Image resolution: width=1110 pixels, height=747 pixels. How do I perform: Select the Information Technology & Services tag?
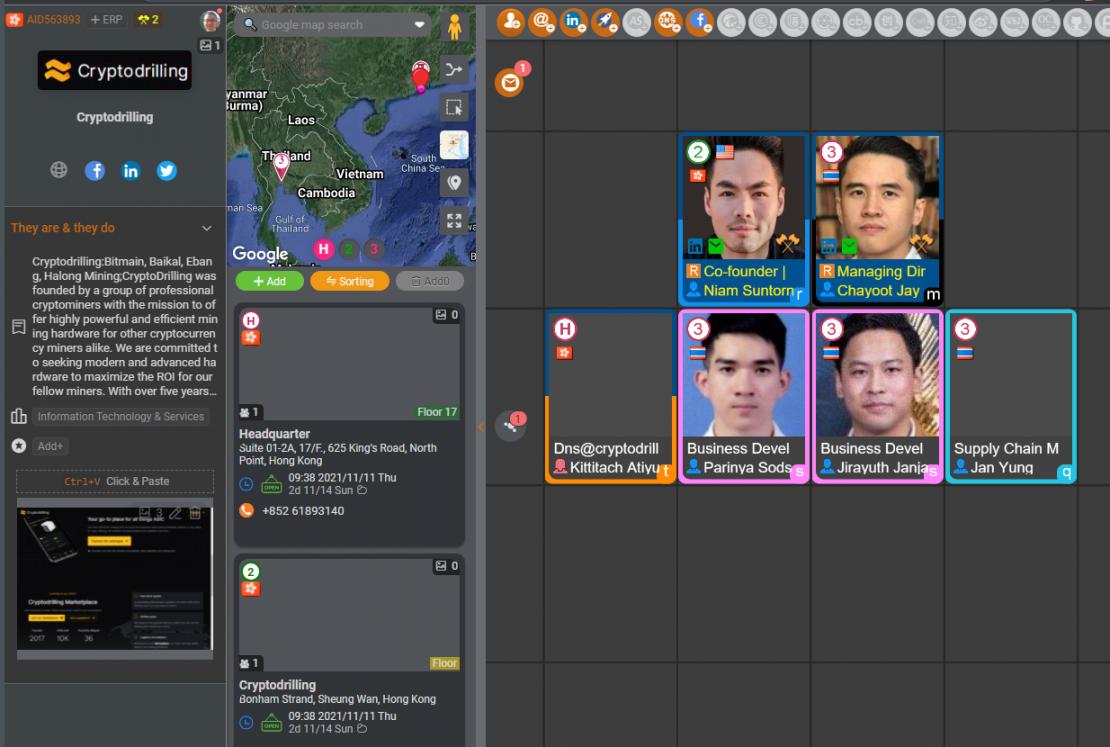(121, 417)
